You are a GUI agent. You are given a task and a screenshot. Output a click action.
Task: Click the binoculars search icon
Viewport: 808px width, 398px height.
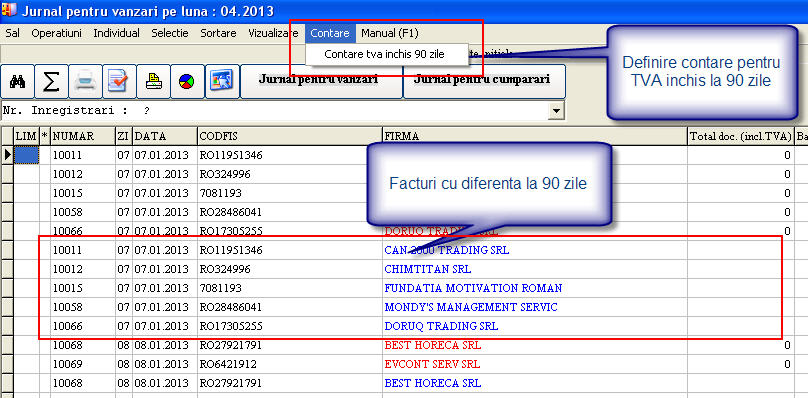click(18, 81)
